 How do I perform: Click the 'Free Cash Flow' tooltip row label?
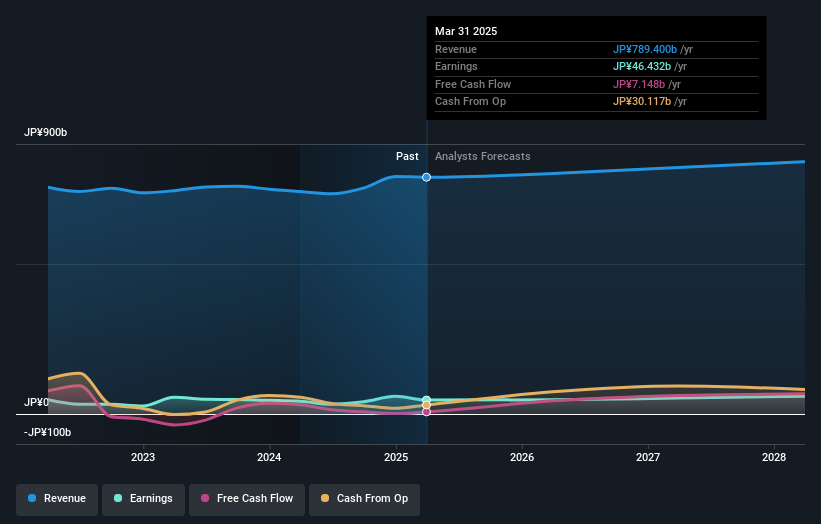point(473,84)
